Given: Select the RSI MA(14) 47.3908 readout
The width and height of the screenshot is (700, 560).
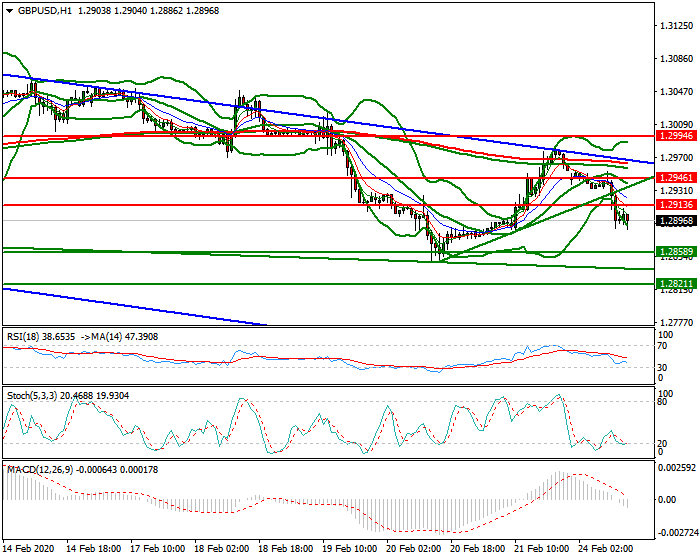Looking at the screenshot, I should (119, 337).
